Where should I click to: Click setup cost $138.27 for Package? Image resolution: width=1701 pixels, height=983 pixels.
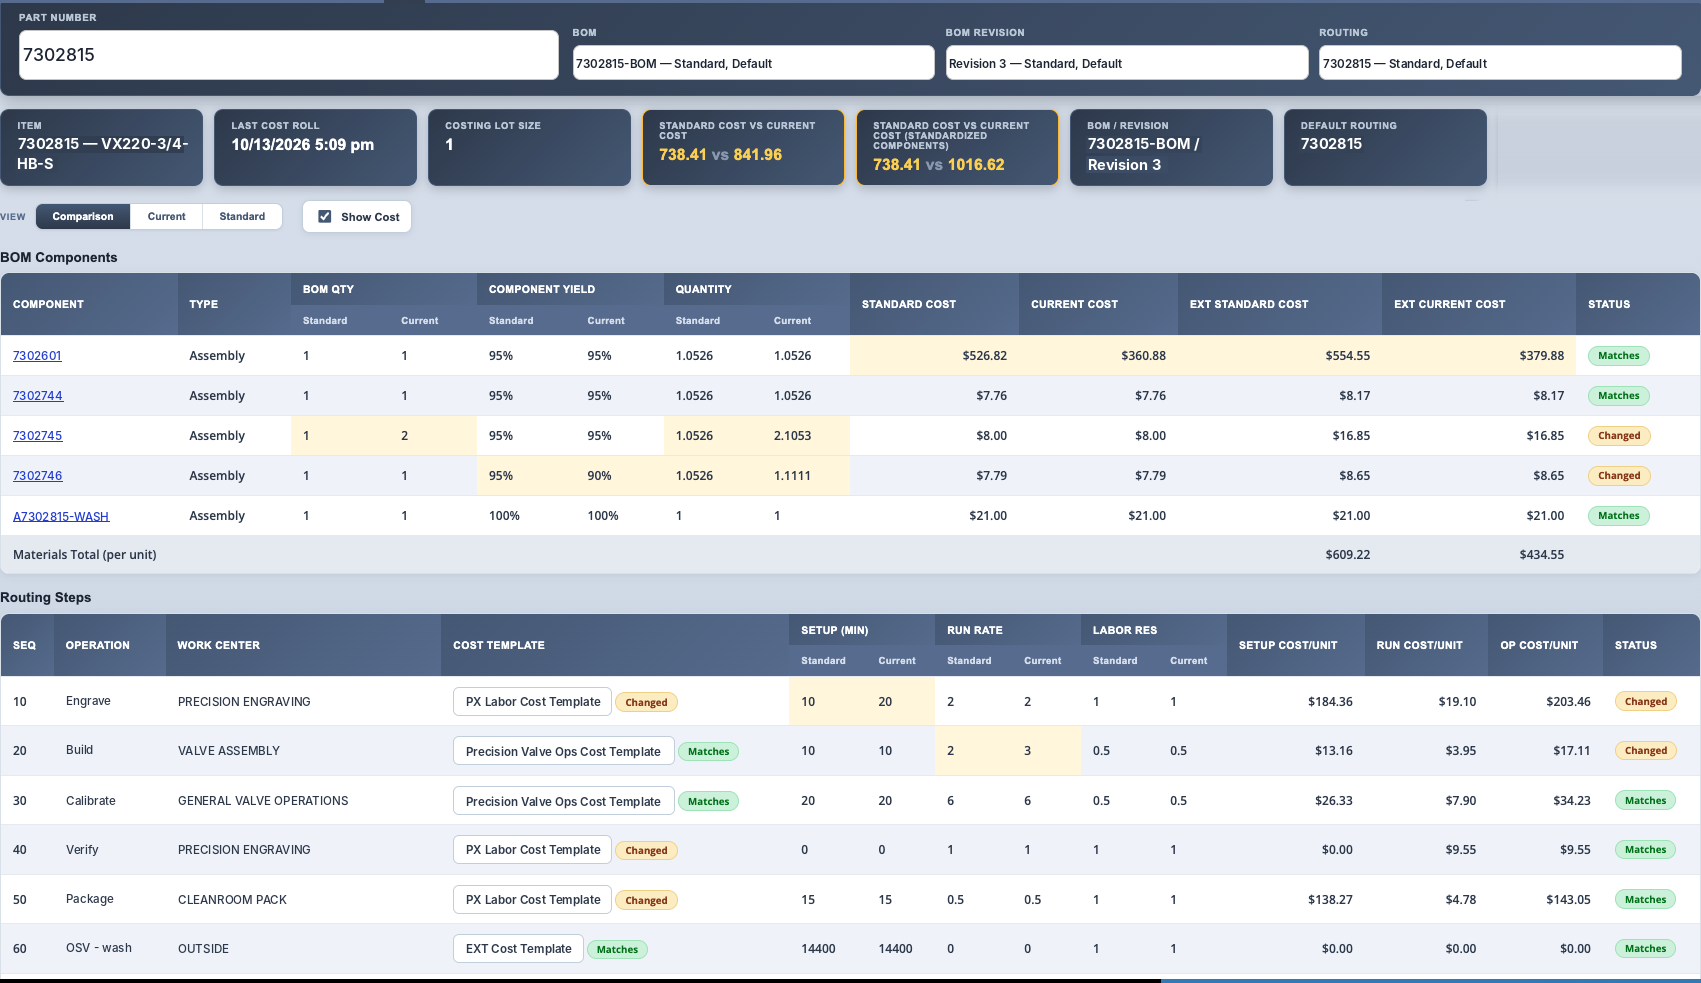(x=1330, y=900)
